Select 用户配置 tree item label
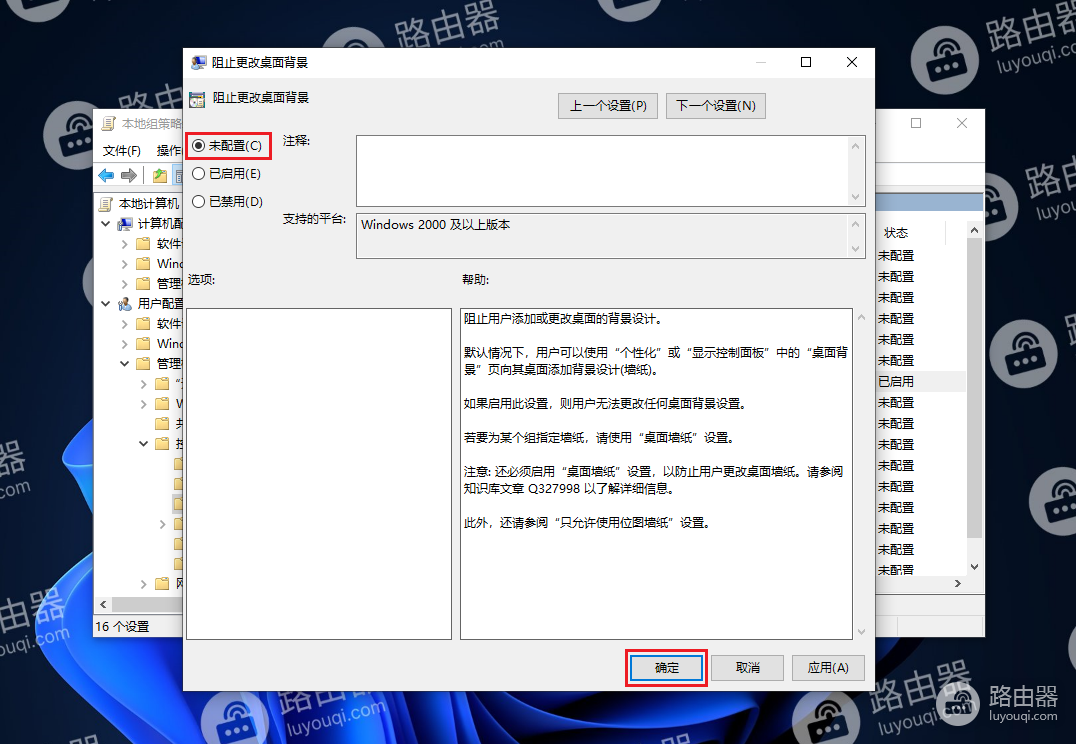1076x744 pixels. (x=161, y=303)
